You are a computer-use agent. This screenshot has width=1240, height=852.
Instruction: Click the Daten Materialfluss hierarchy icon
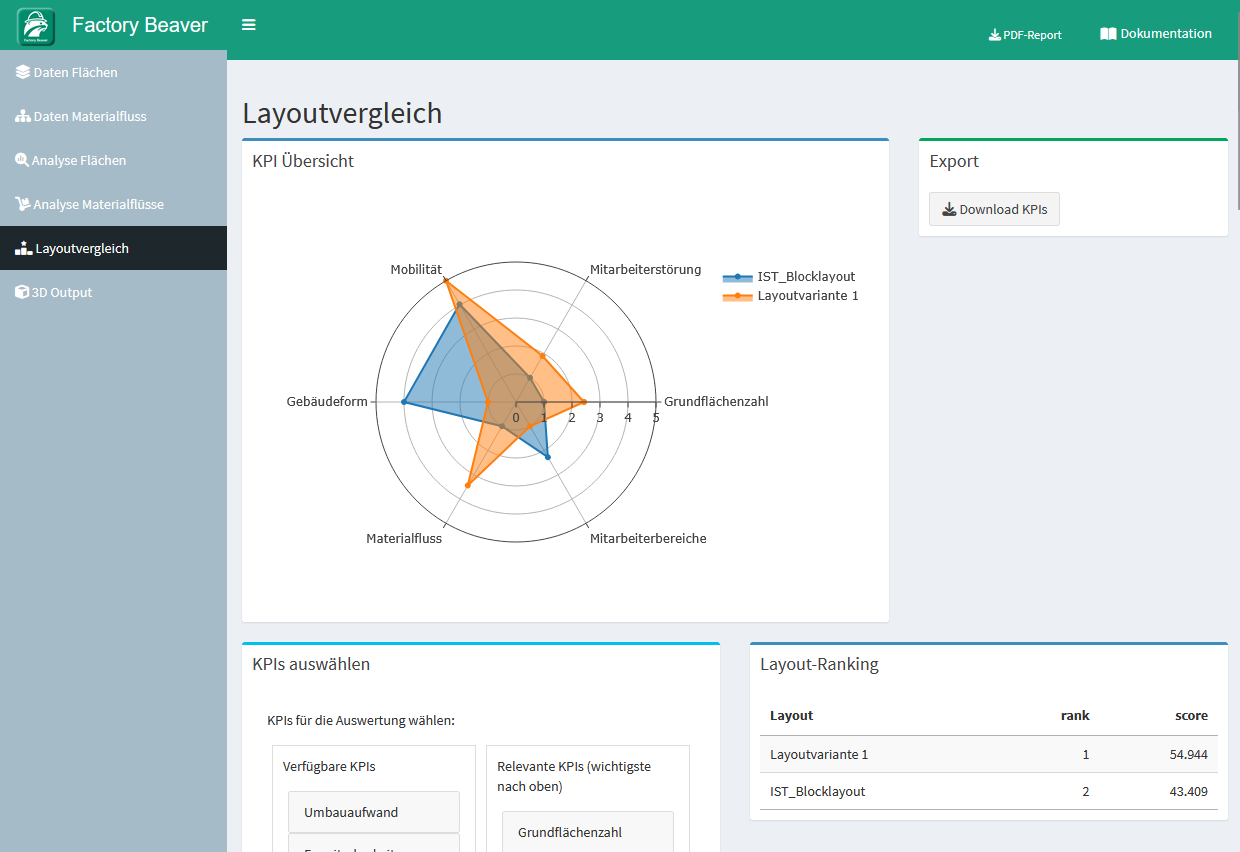pyautogui.click(x=22, y=116)
